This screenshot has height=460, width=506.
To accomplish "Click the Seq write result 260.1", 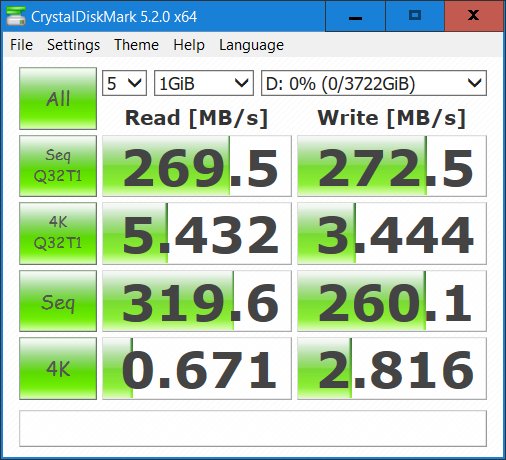I will (x=392, y=301).
